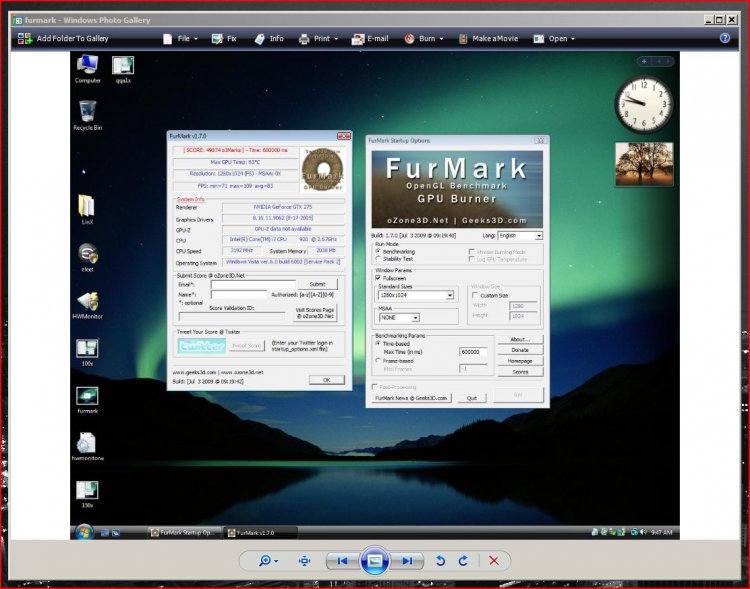Click the furmark desktop icon
This screenshot has width=750, height=589.
tap(88, 400)
